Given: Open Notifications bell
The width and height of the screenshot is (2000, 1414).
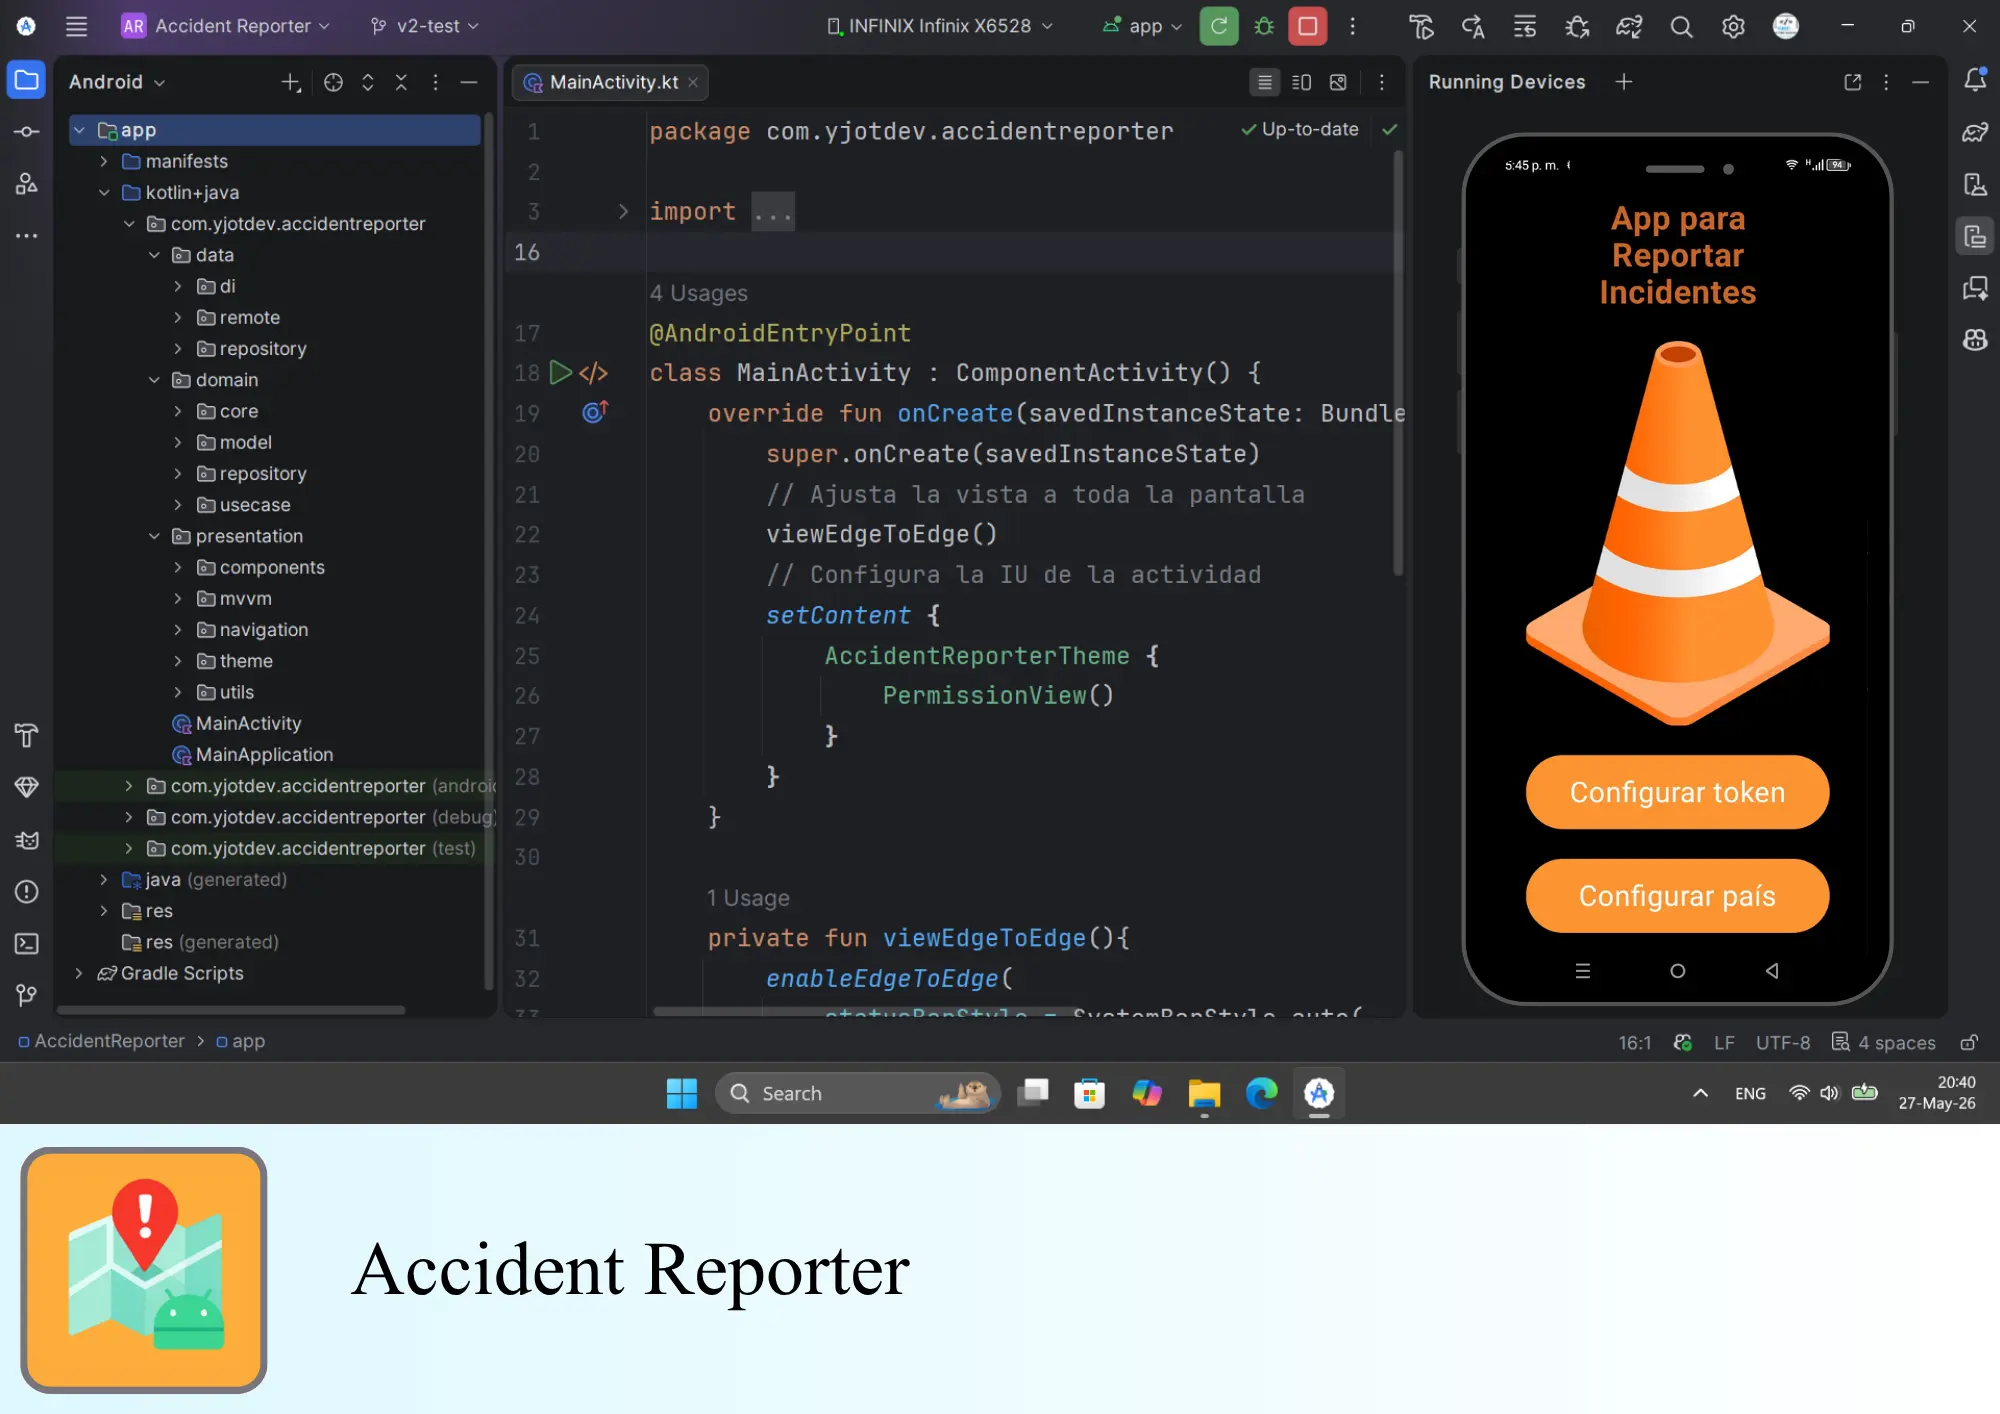Looking at the screenshot, I should [1975, 80].
